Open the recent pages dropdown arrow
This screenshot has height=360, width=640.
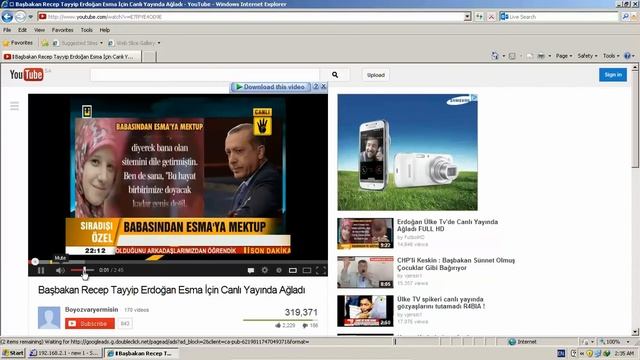[x=30, y=17]
